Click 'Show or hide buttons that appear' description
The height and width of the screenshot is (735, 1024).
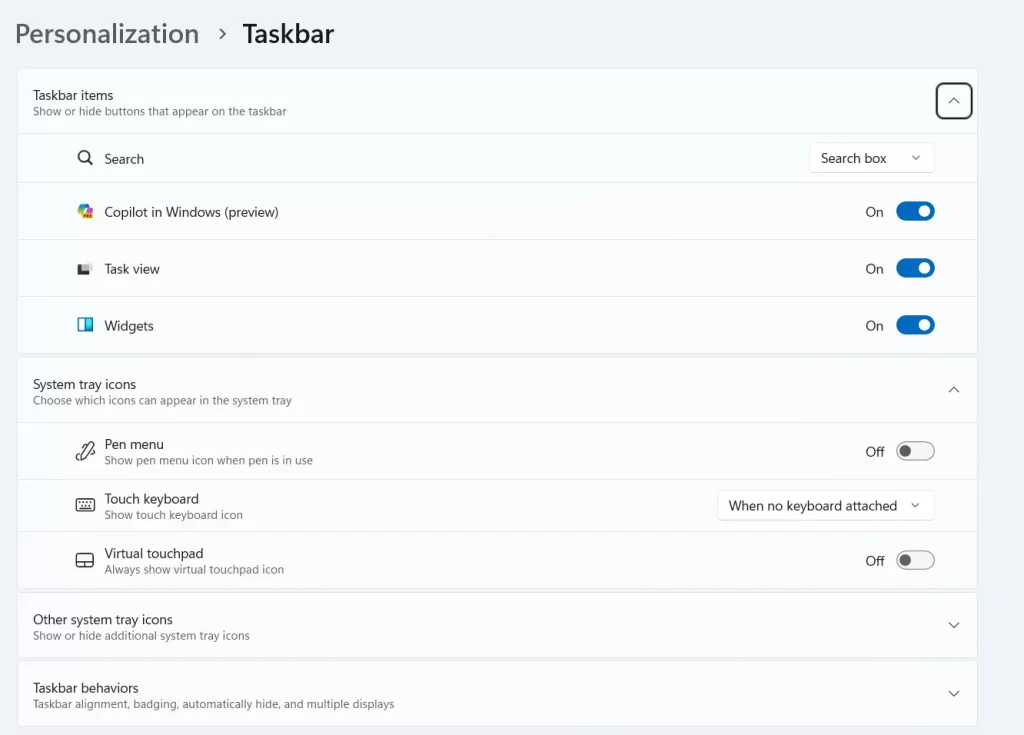pos(159,112)
